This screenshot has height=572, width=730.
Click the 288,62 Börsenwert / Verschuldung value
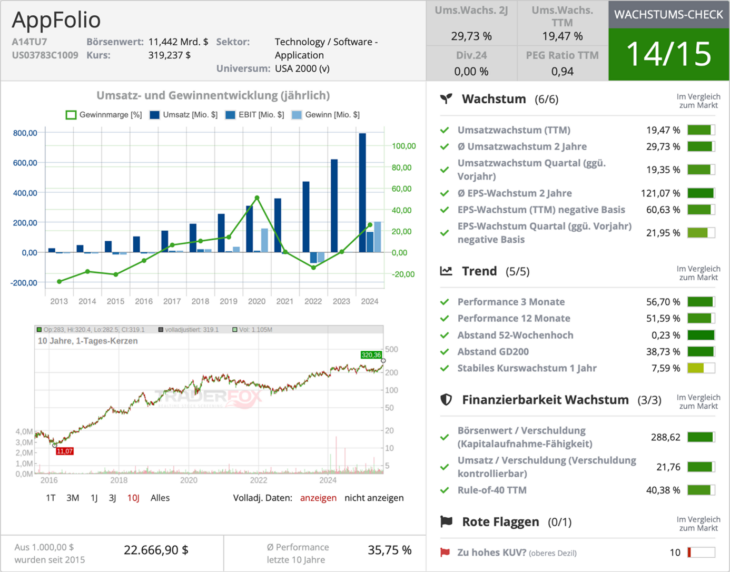tap(666, 437)
